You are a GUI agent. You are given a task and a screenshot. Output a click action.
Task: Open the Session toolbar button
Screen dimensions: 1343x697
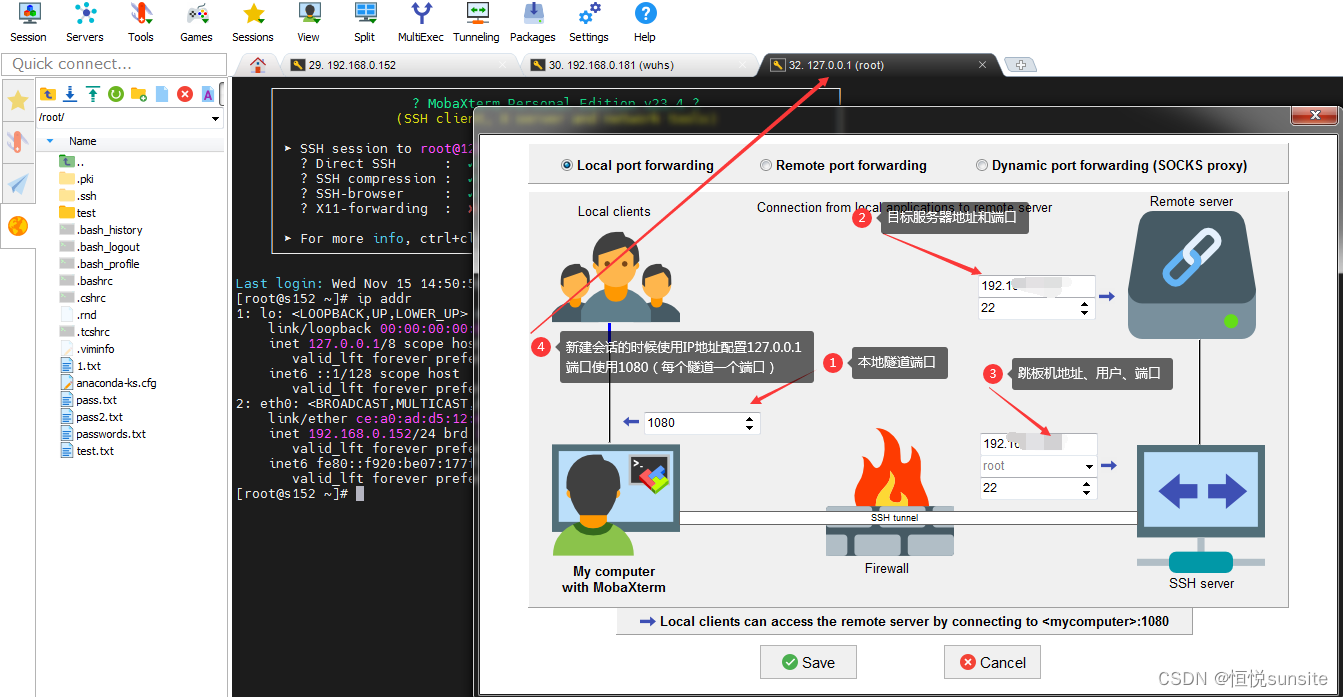click(28, 23)
